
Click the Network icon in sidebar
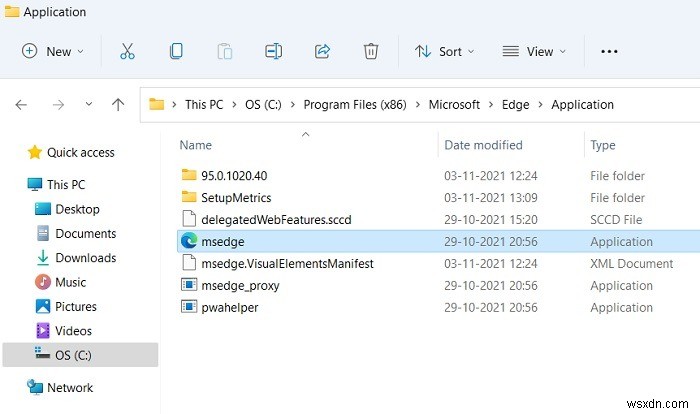click(34, 387)
